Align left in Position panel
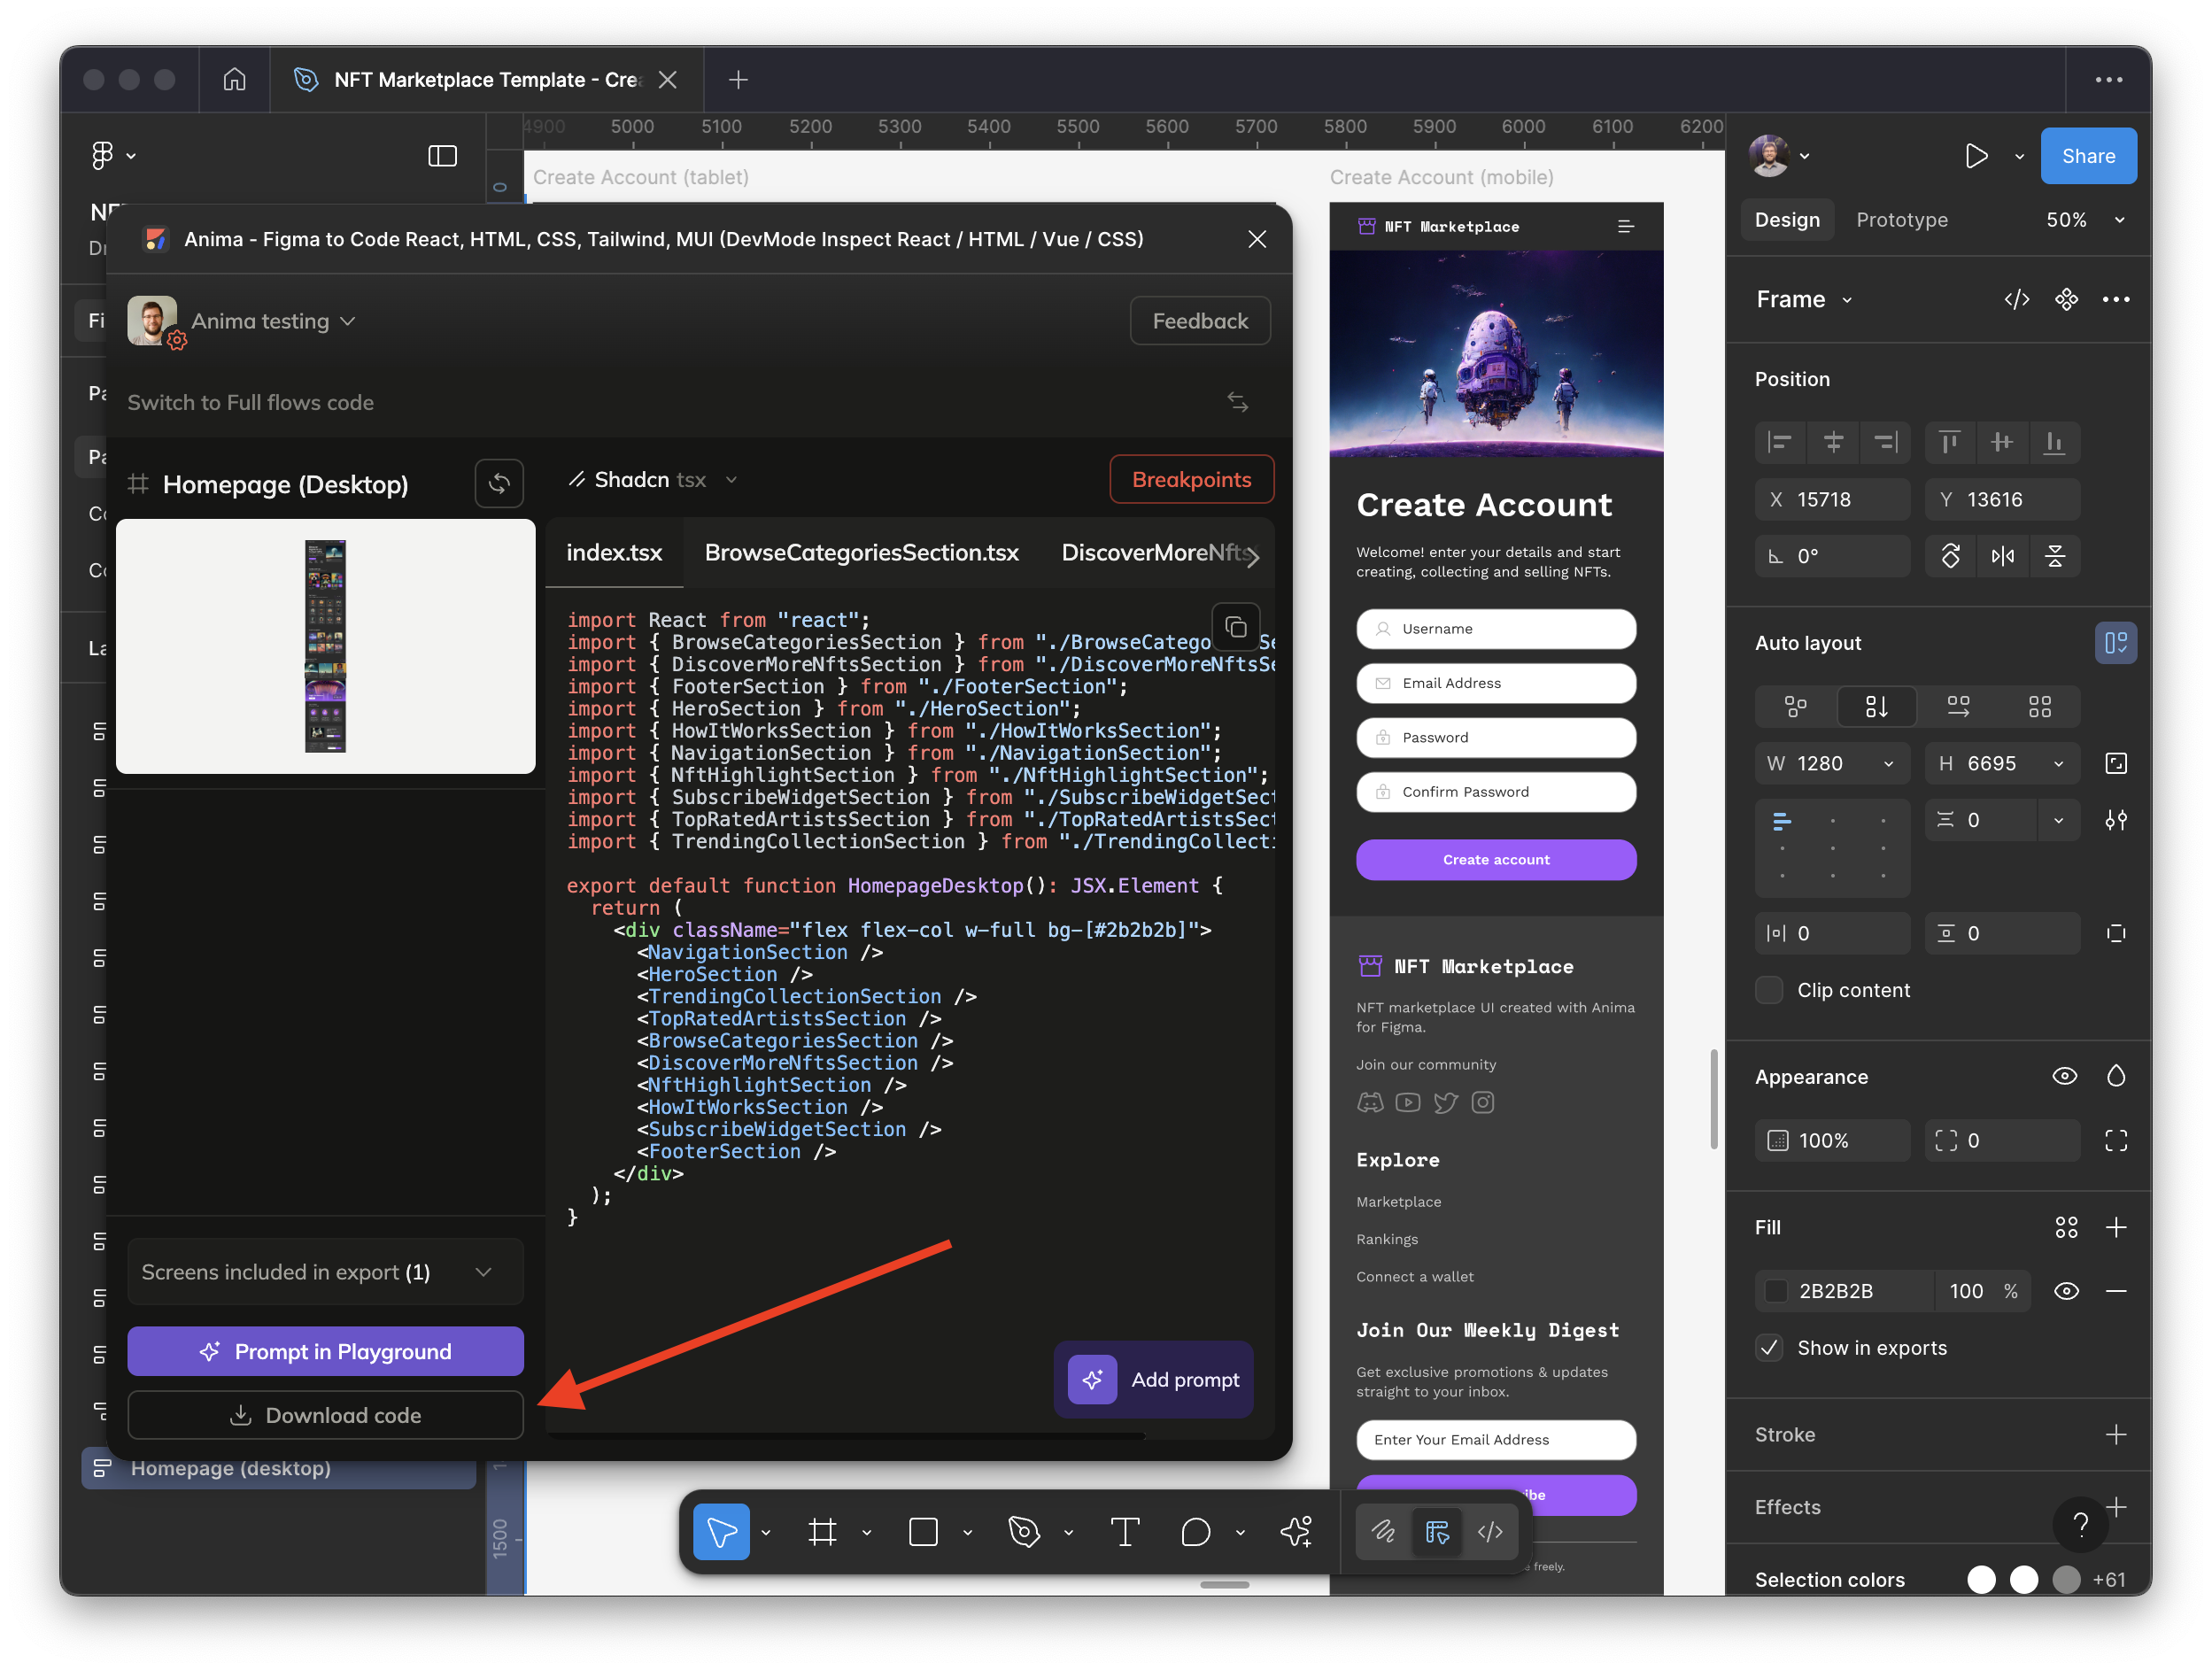The width and height of the screenshot is (2212, 1670). pyautogui.click(x=1779, y=442)
